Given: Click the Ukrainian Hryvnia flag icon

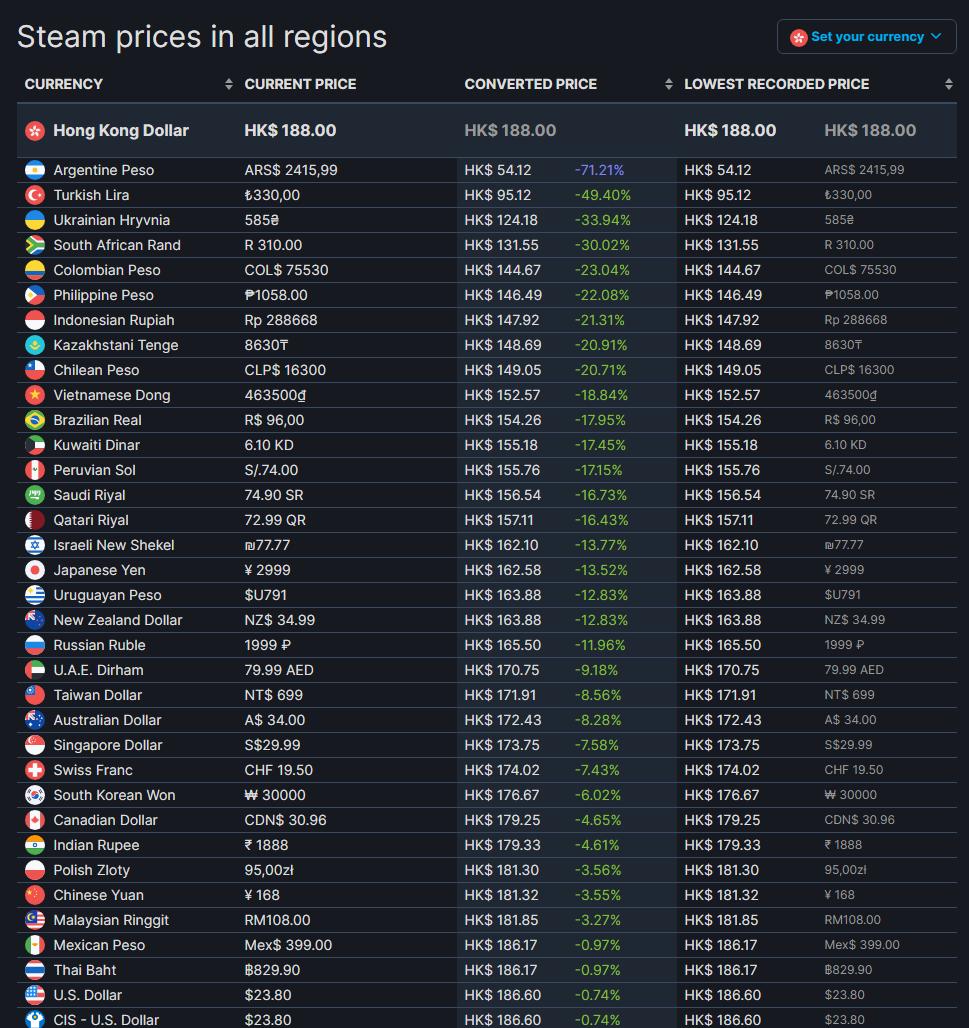Looking at the screenshot, I should (35, 220).
